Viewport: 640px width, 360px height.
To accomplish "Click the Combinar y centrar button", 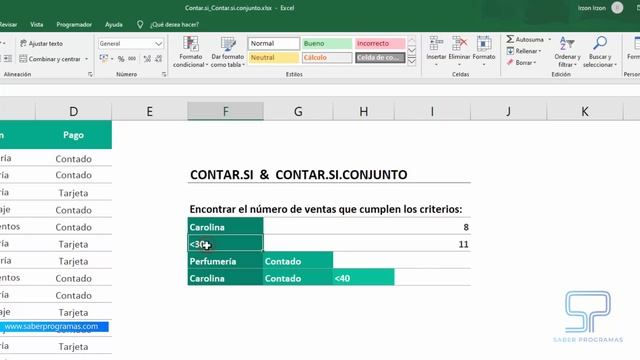I will (x=50, y=59).
